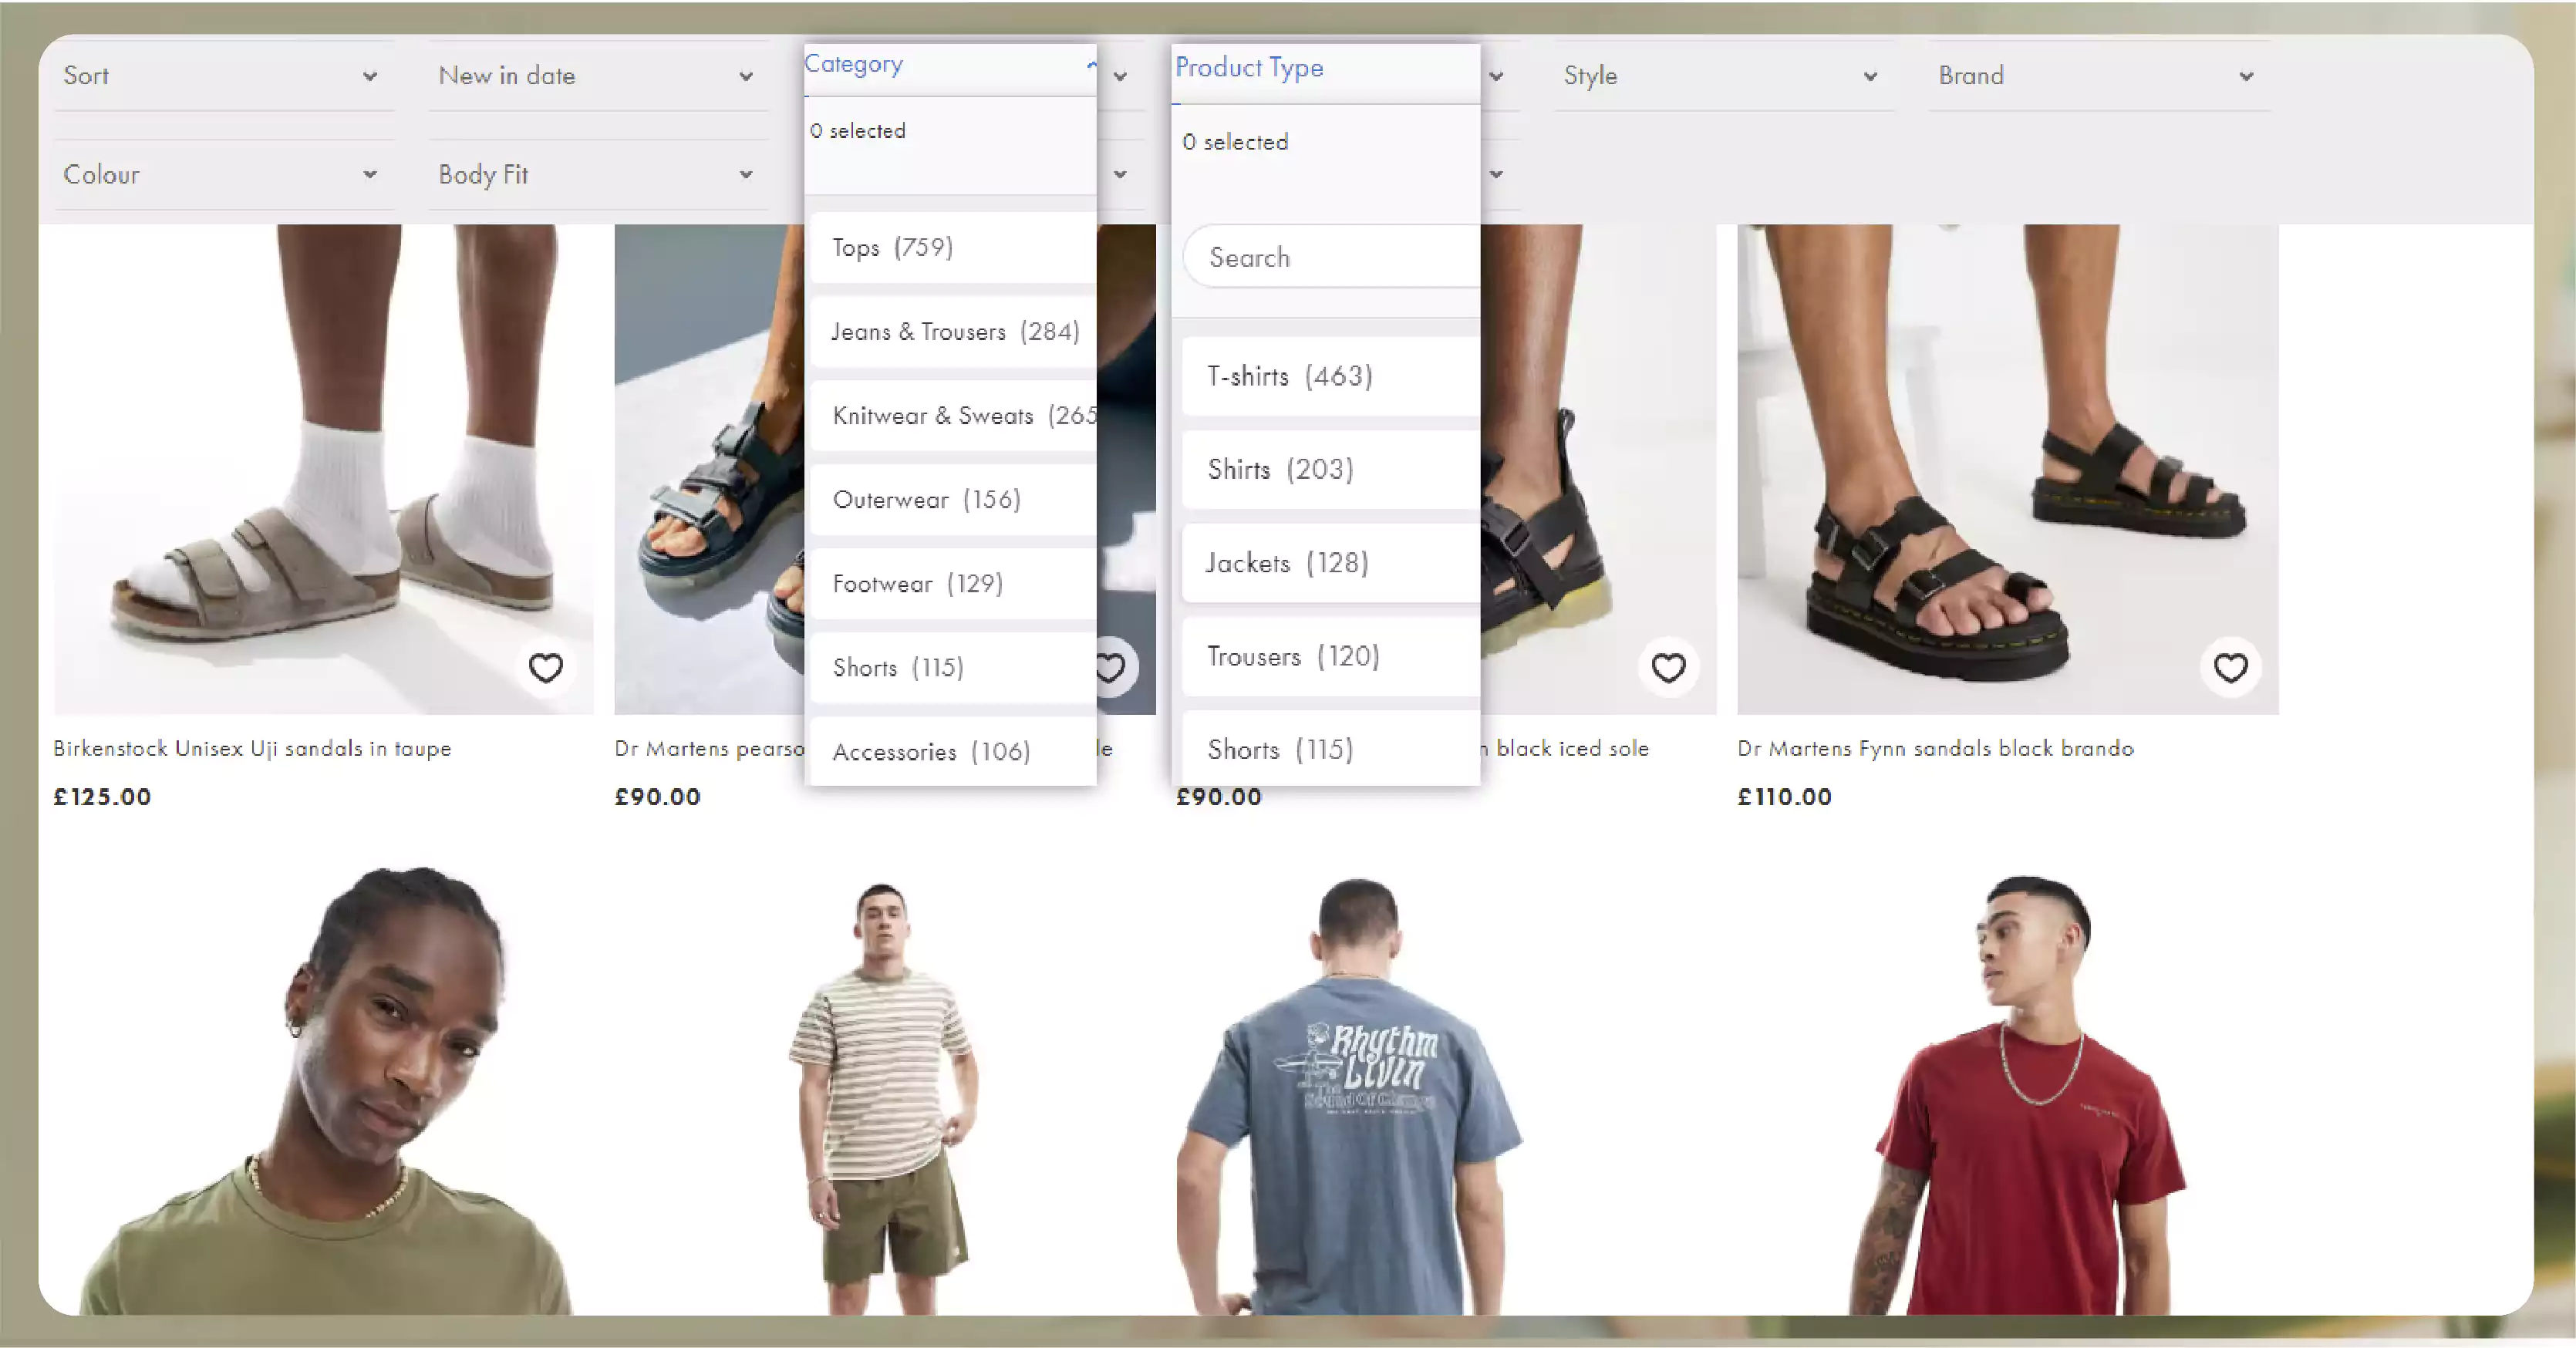This screenshot has width=2576, height=1348.
Task: Select T-shirts product type with 463 items
Action: pyautogui.click(x=1290, y=376)
